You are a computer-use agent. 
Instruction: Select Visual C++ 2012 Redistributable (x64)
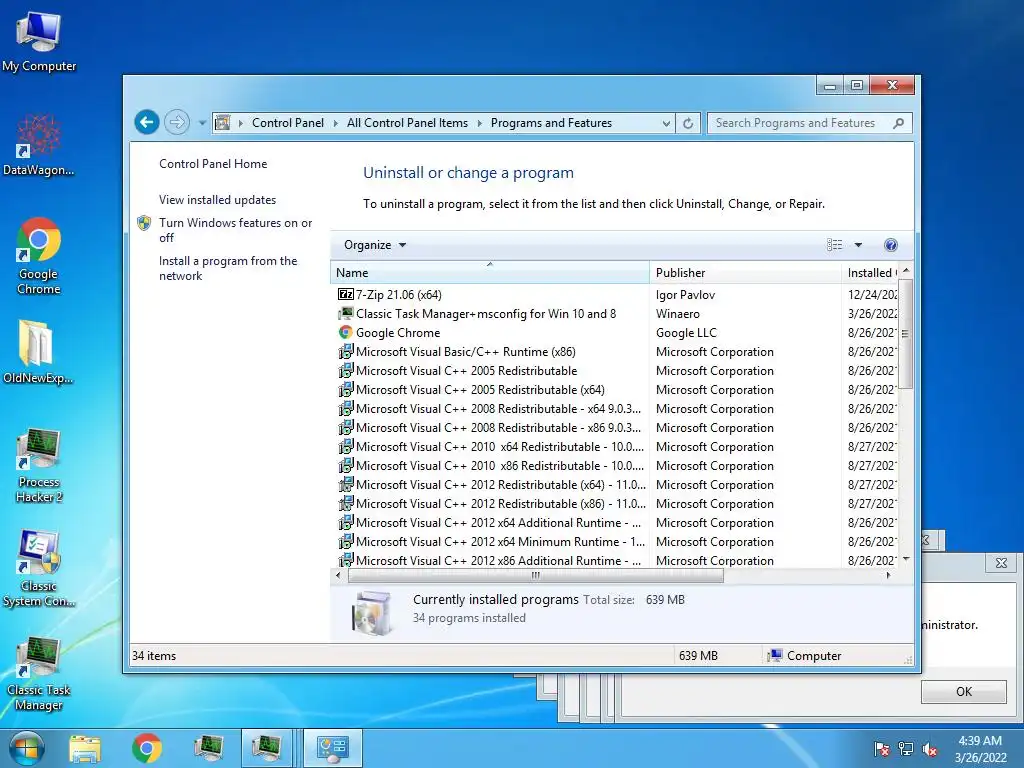(501, 485)
